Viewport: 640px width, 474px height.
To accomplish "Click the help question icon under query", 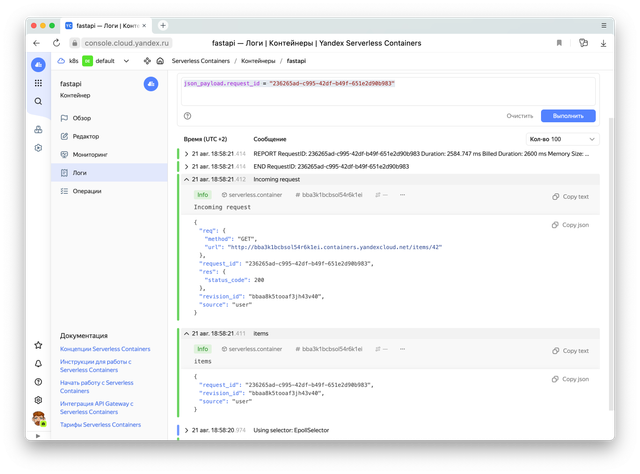I will (x=187, y=116).
